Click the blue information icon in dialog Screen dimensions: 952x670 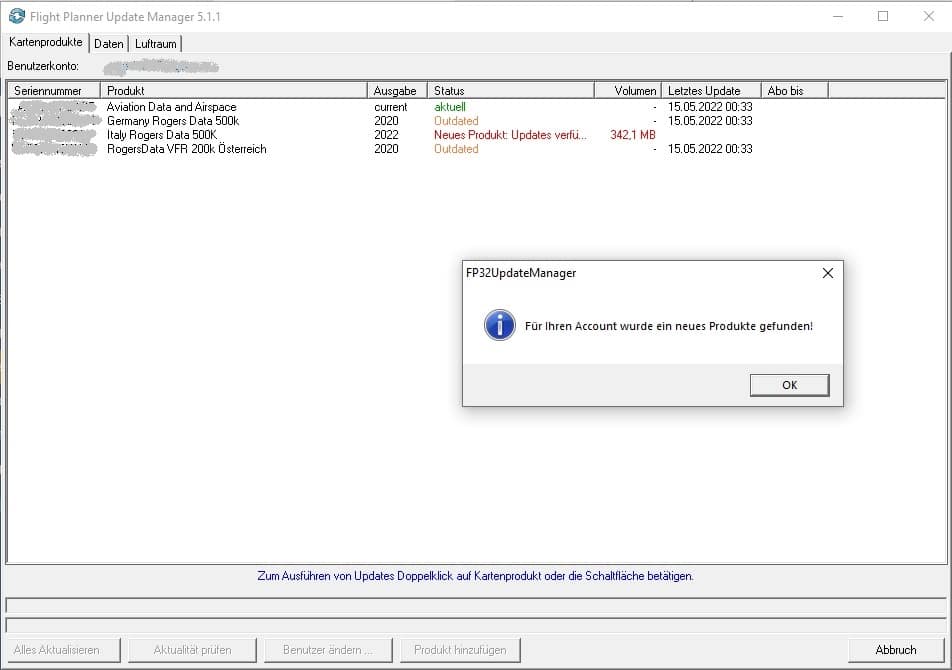pyautogui.click(x=499, y=325)
